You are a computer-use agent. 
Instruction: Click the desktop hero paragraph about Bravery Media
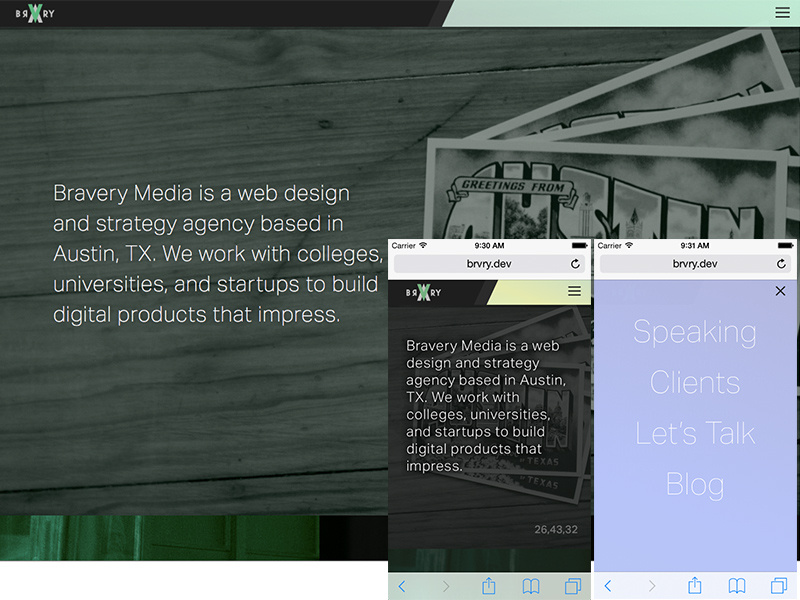point(218,254)
